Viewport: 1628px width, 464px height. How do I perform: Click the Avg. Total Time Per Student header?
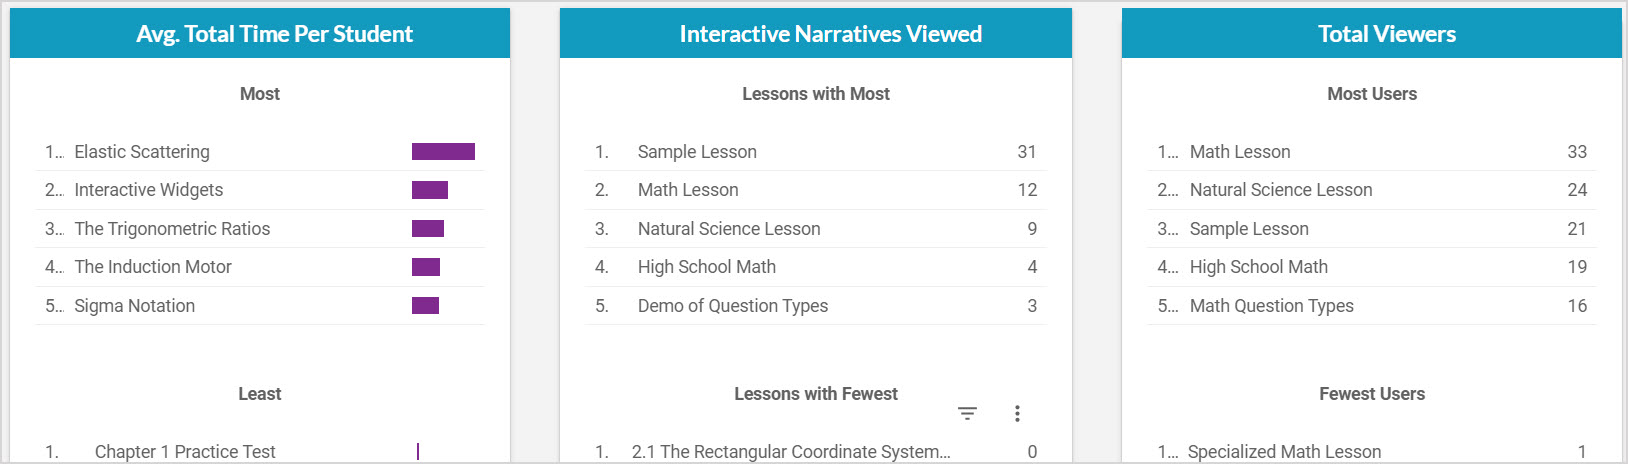click(274, 34)
